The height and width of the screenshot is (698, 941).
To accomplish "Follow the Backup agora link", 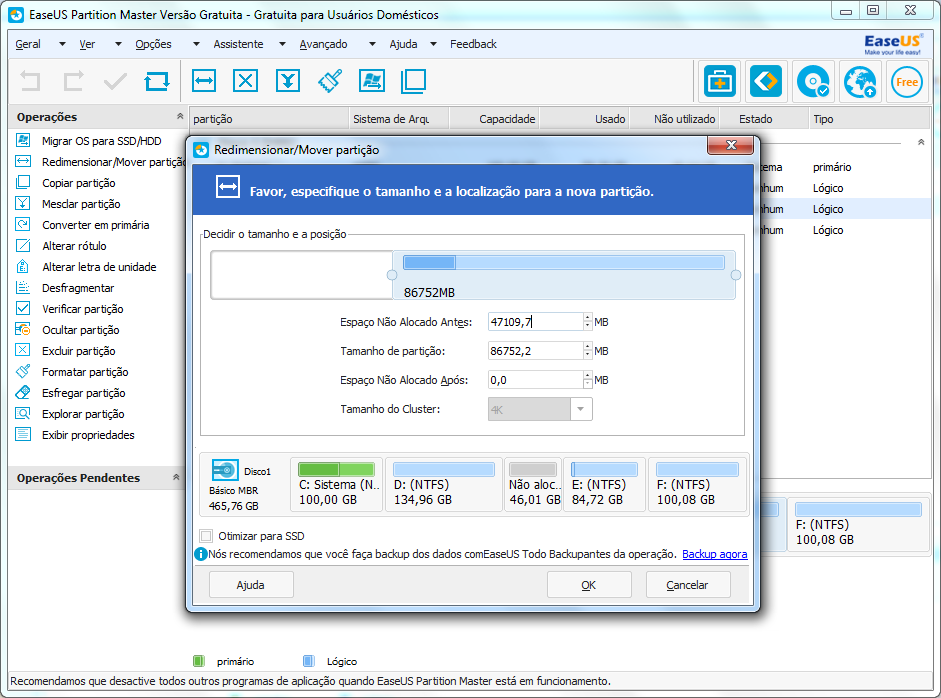I will pos(715,554).
